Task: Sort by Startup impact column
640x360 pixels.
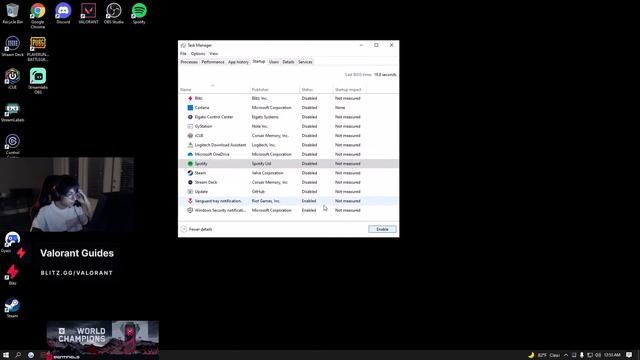Action: click(x=349, y=89)
